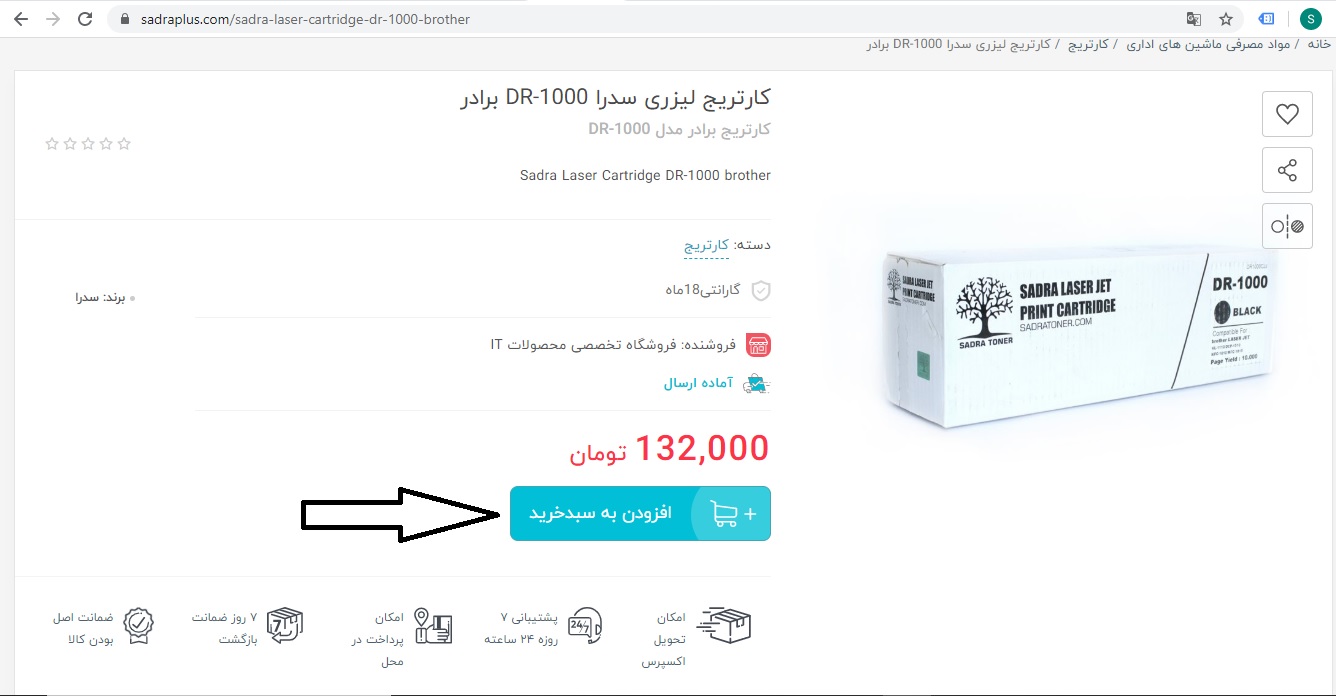Click the shopping cart plus icon

point(733,513)
